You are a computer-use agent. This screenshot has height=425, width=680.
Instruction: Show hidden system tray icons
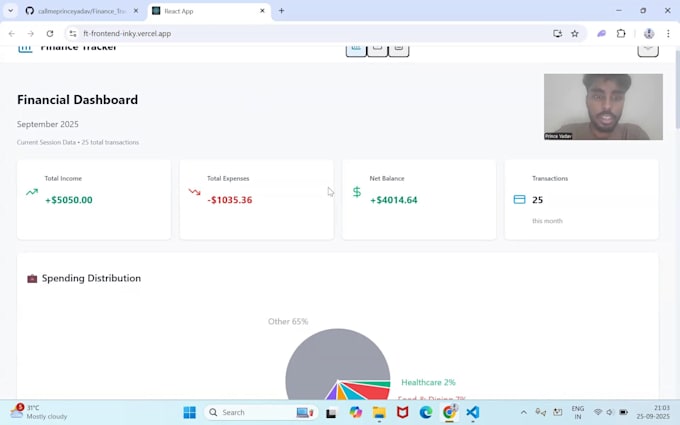coord(523,412)
